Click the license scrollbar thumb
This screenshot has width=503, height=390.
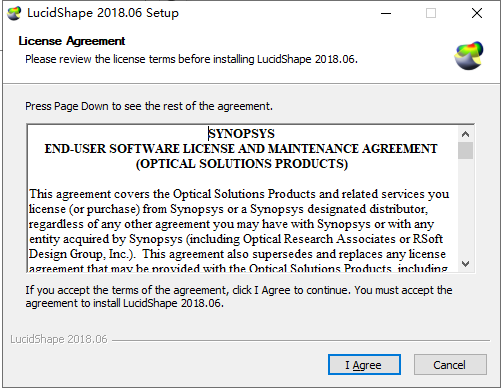[467, 151]
